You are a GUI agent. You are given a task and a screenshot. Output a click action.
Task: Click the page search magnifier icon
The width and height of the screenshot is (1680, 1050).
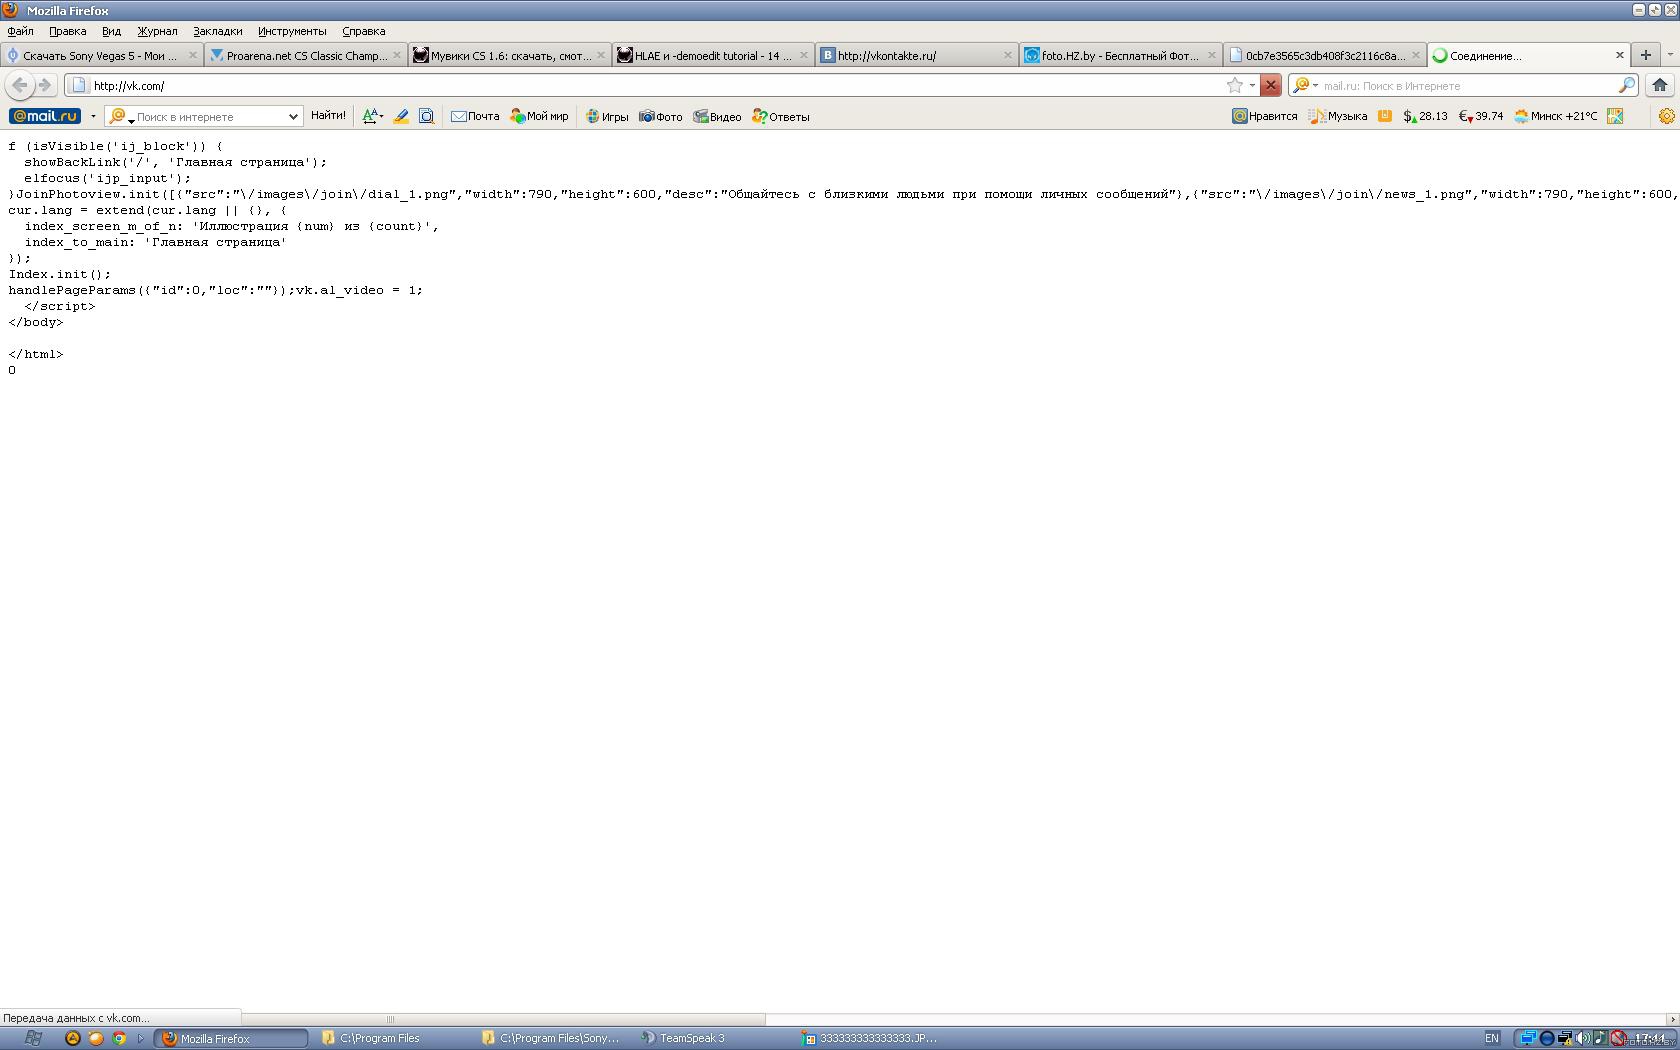click(x=426, y=116)
